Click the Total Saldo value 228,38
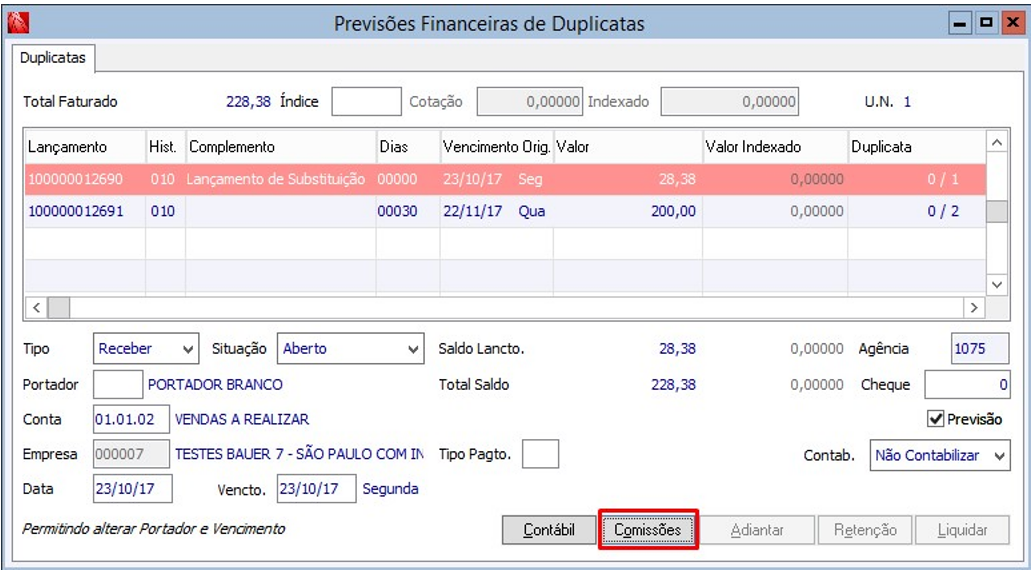1034x571 pixels. 673,384
